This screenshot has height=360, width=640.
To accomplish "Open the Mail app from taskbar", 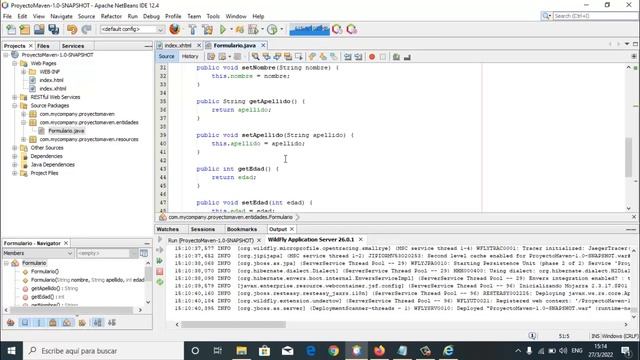I will click(x=288, y=351).
